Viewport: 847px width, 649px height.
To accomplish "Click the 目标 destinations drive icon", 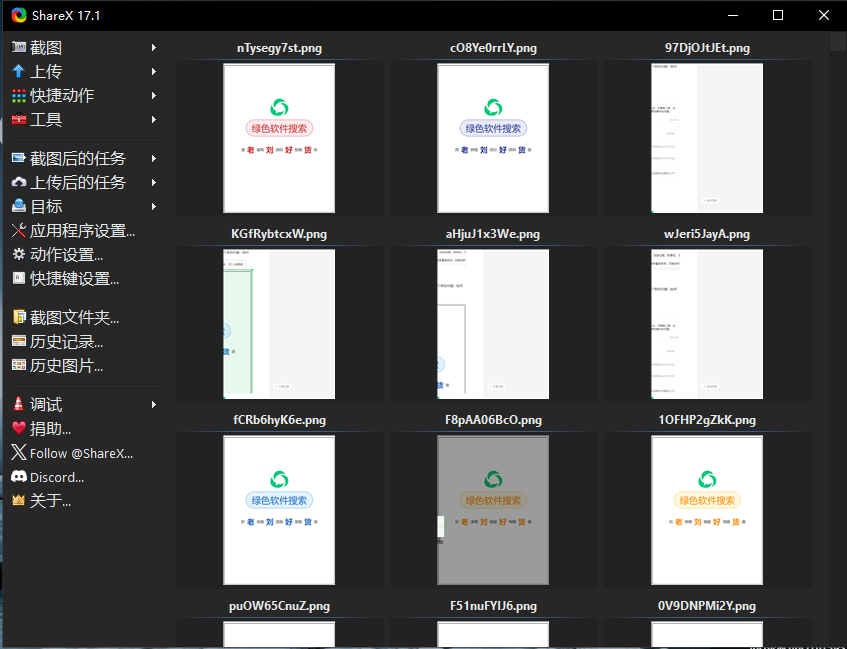I will (x=18, y=206).
